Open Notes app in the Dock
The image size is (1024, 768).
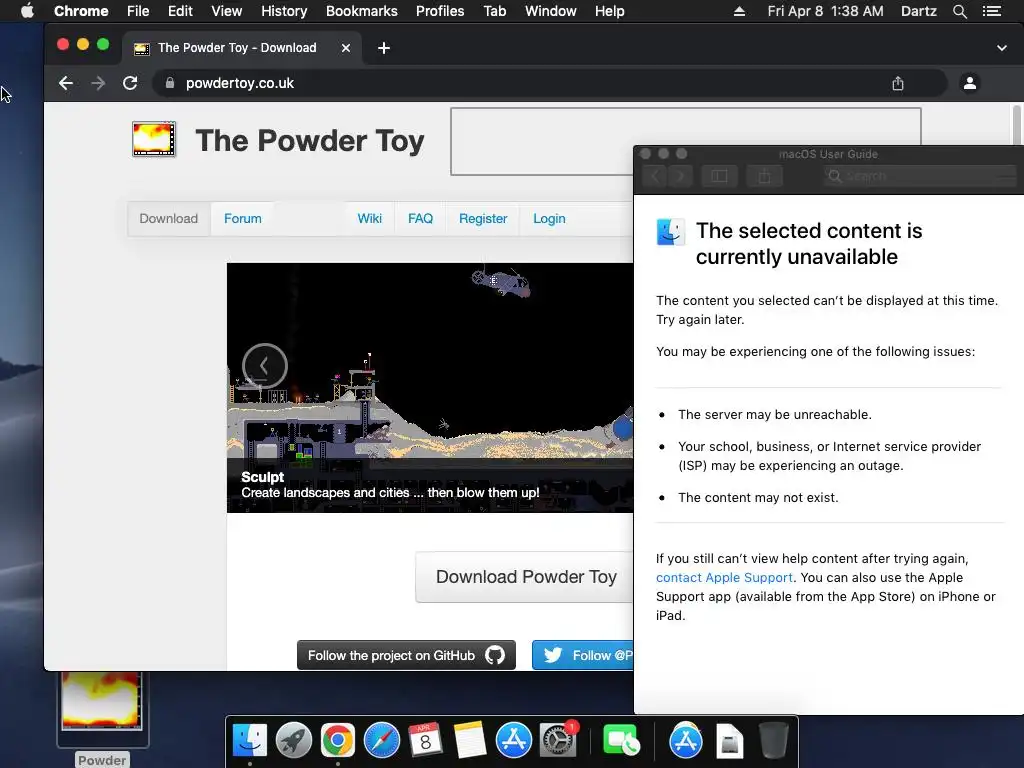[x=470, y=741]
